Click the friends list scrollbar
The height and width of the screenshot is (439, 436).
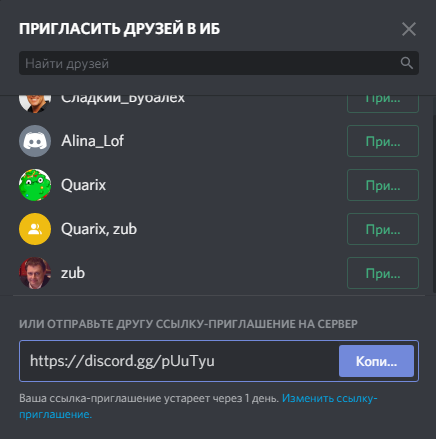434,204
